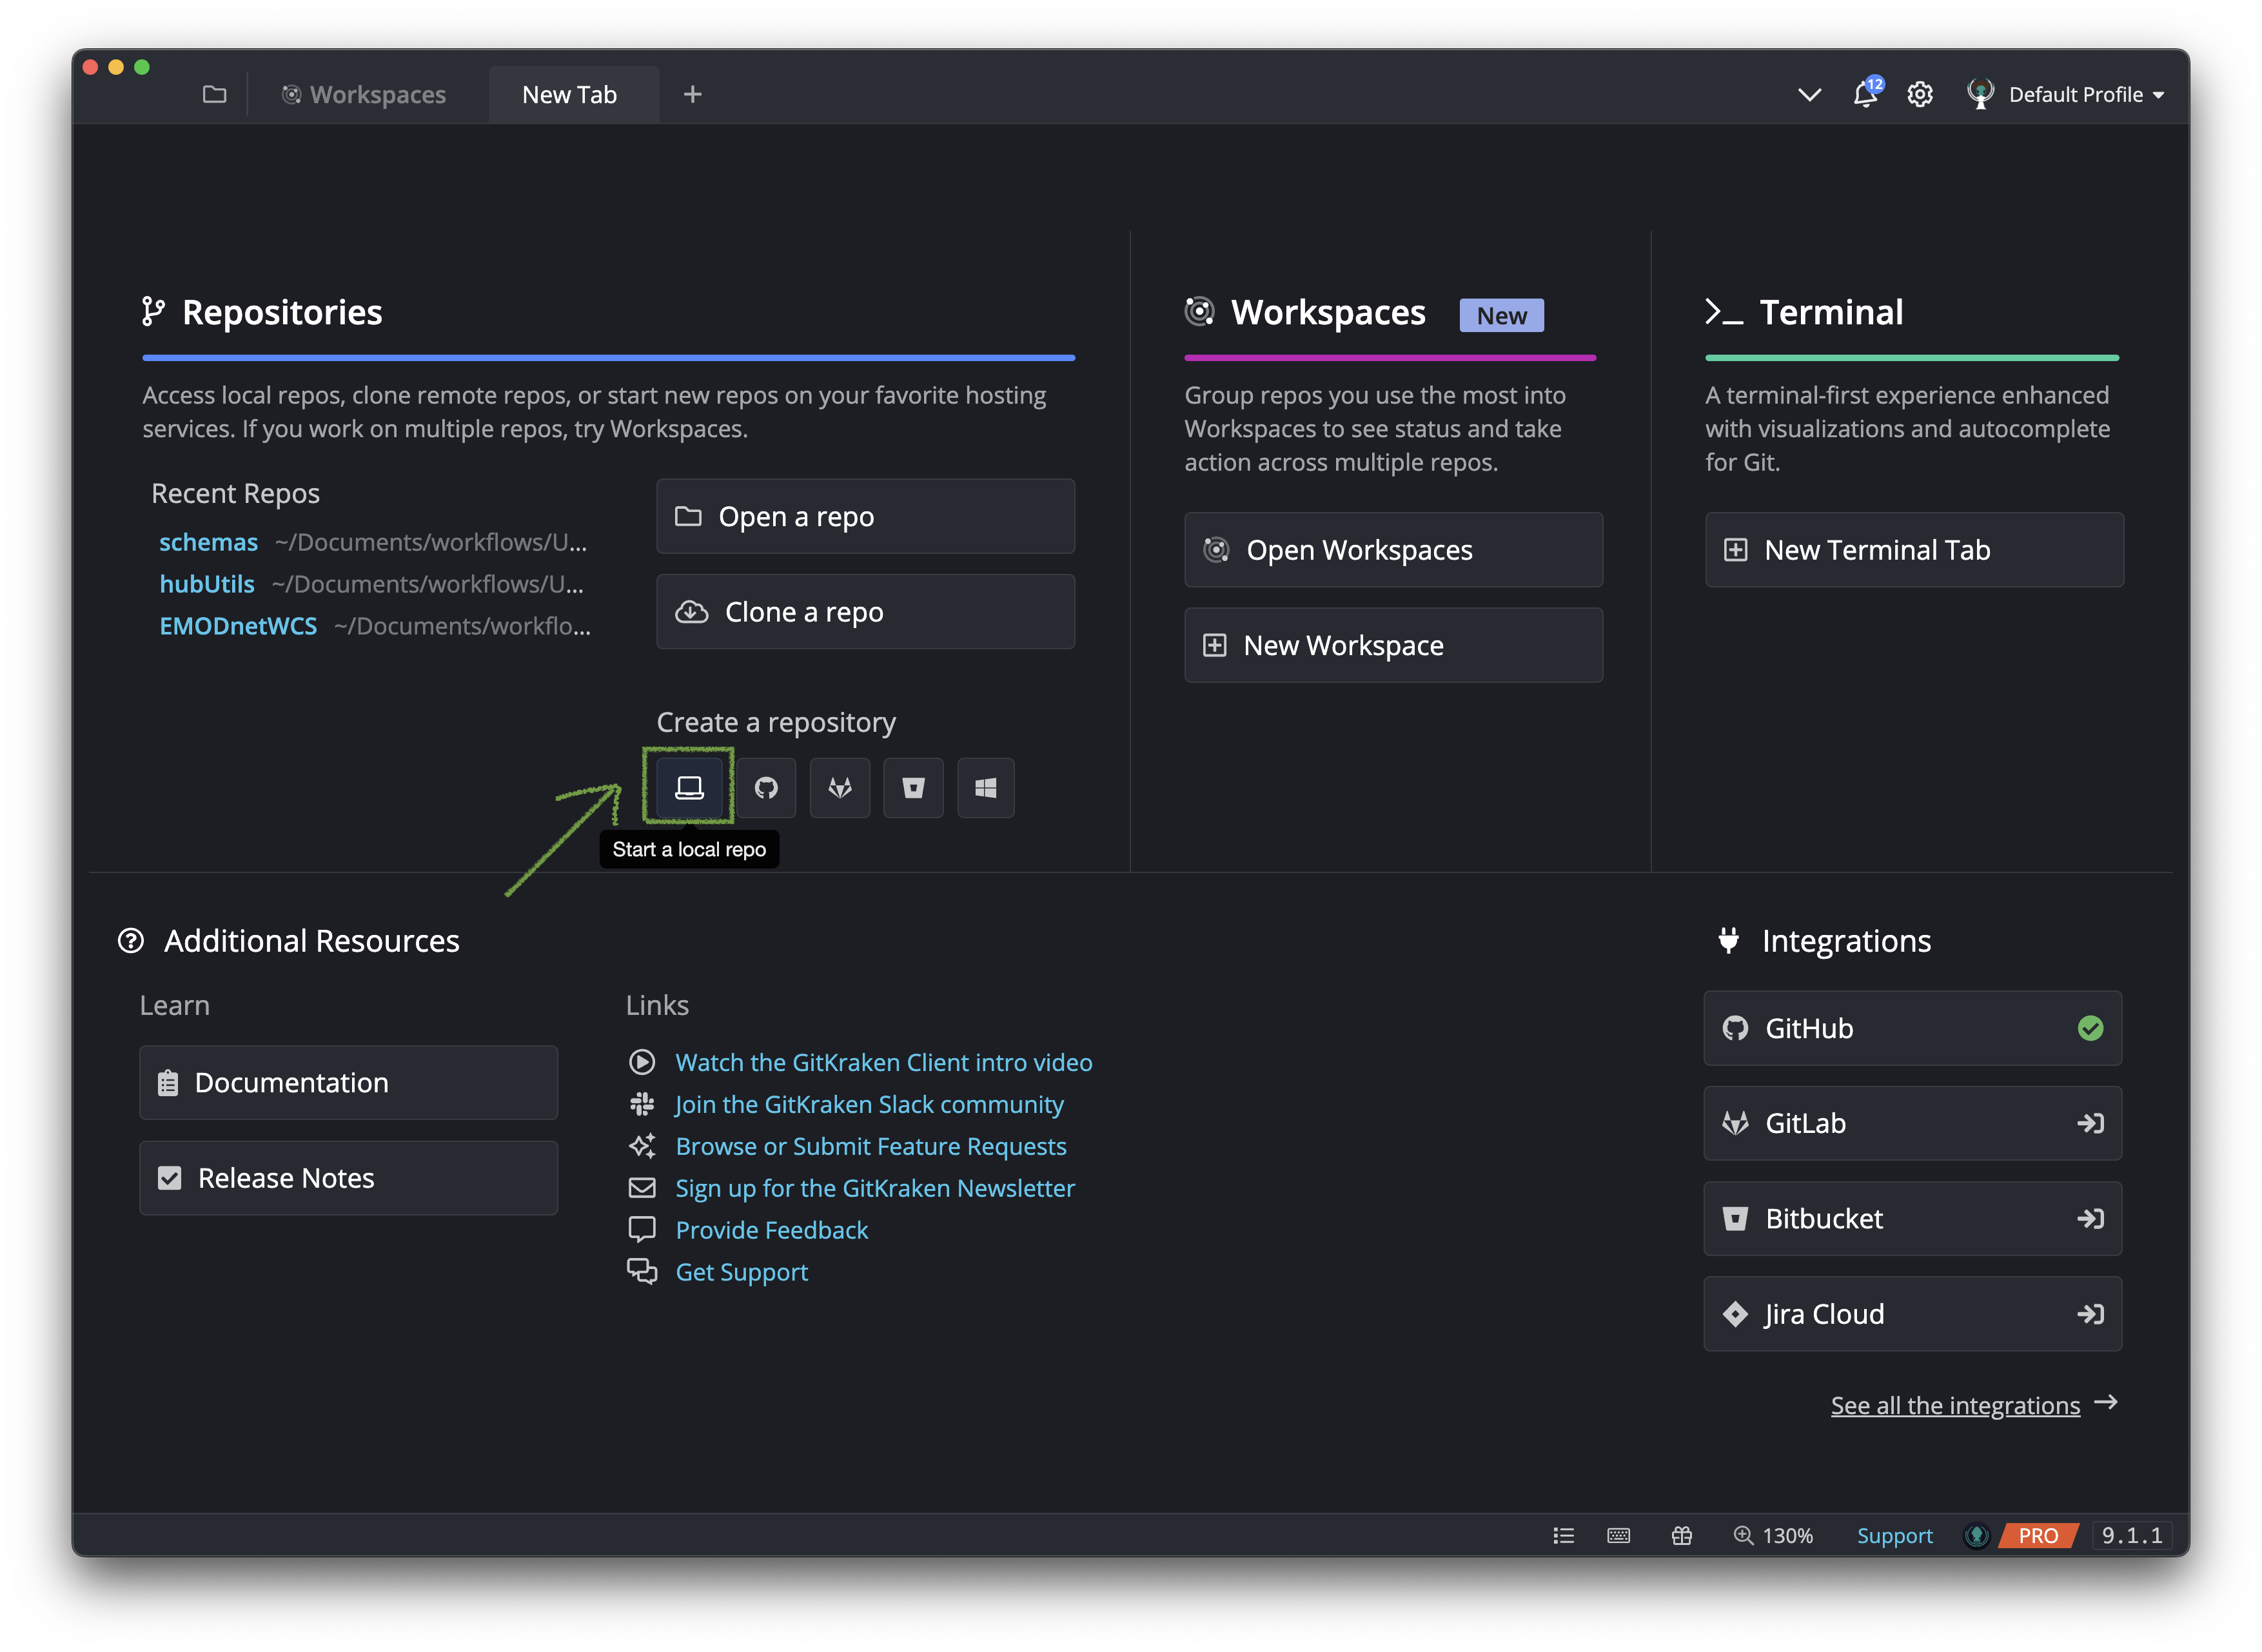This screenshot has height=1652, width=2262.
Task: Click the chat icon beside Get Support
Action: [x=642, y=1272]
